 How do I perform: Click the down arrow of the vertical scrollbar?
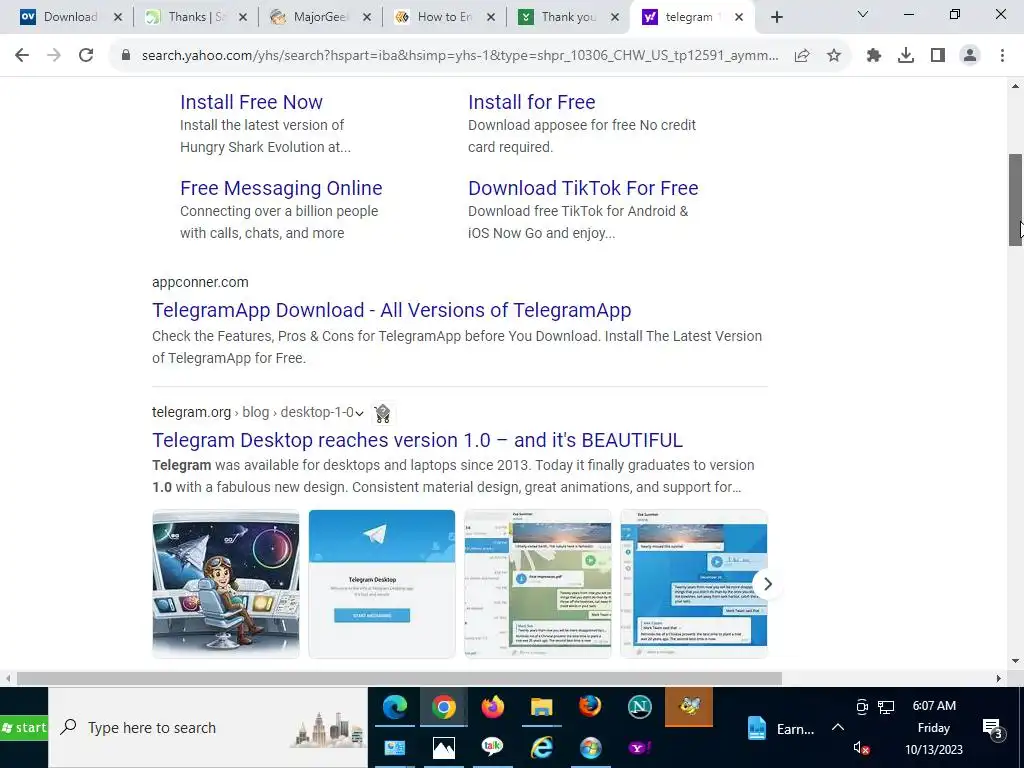(x=1015, y=660)
